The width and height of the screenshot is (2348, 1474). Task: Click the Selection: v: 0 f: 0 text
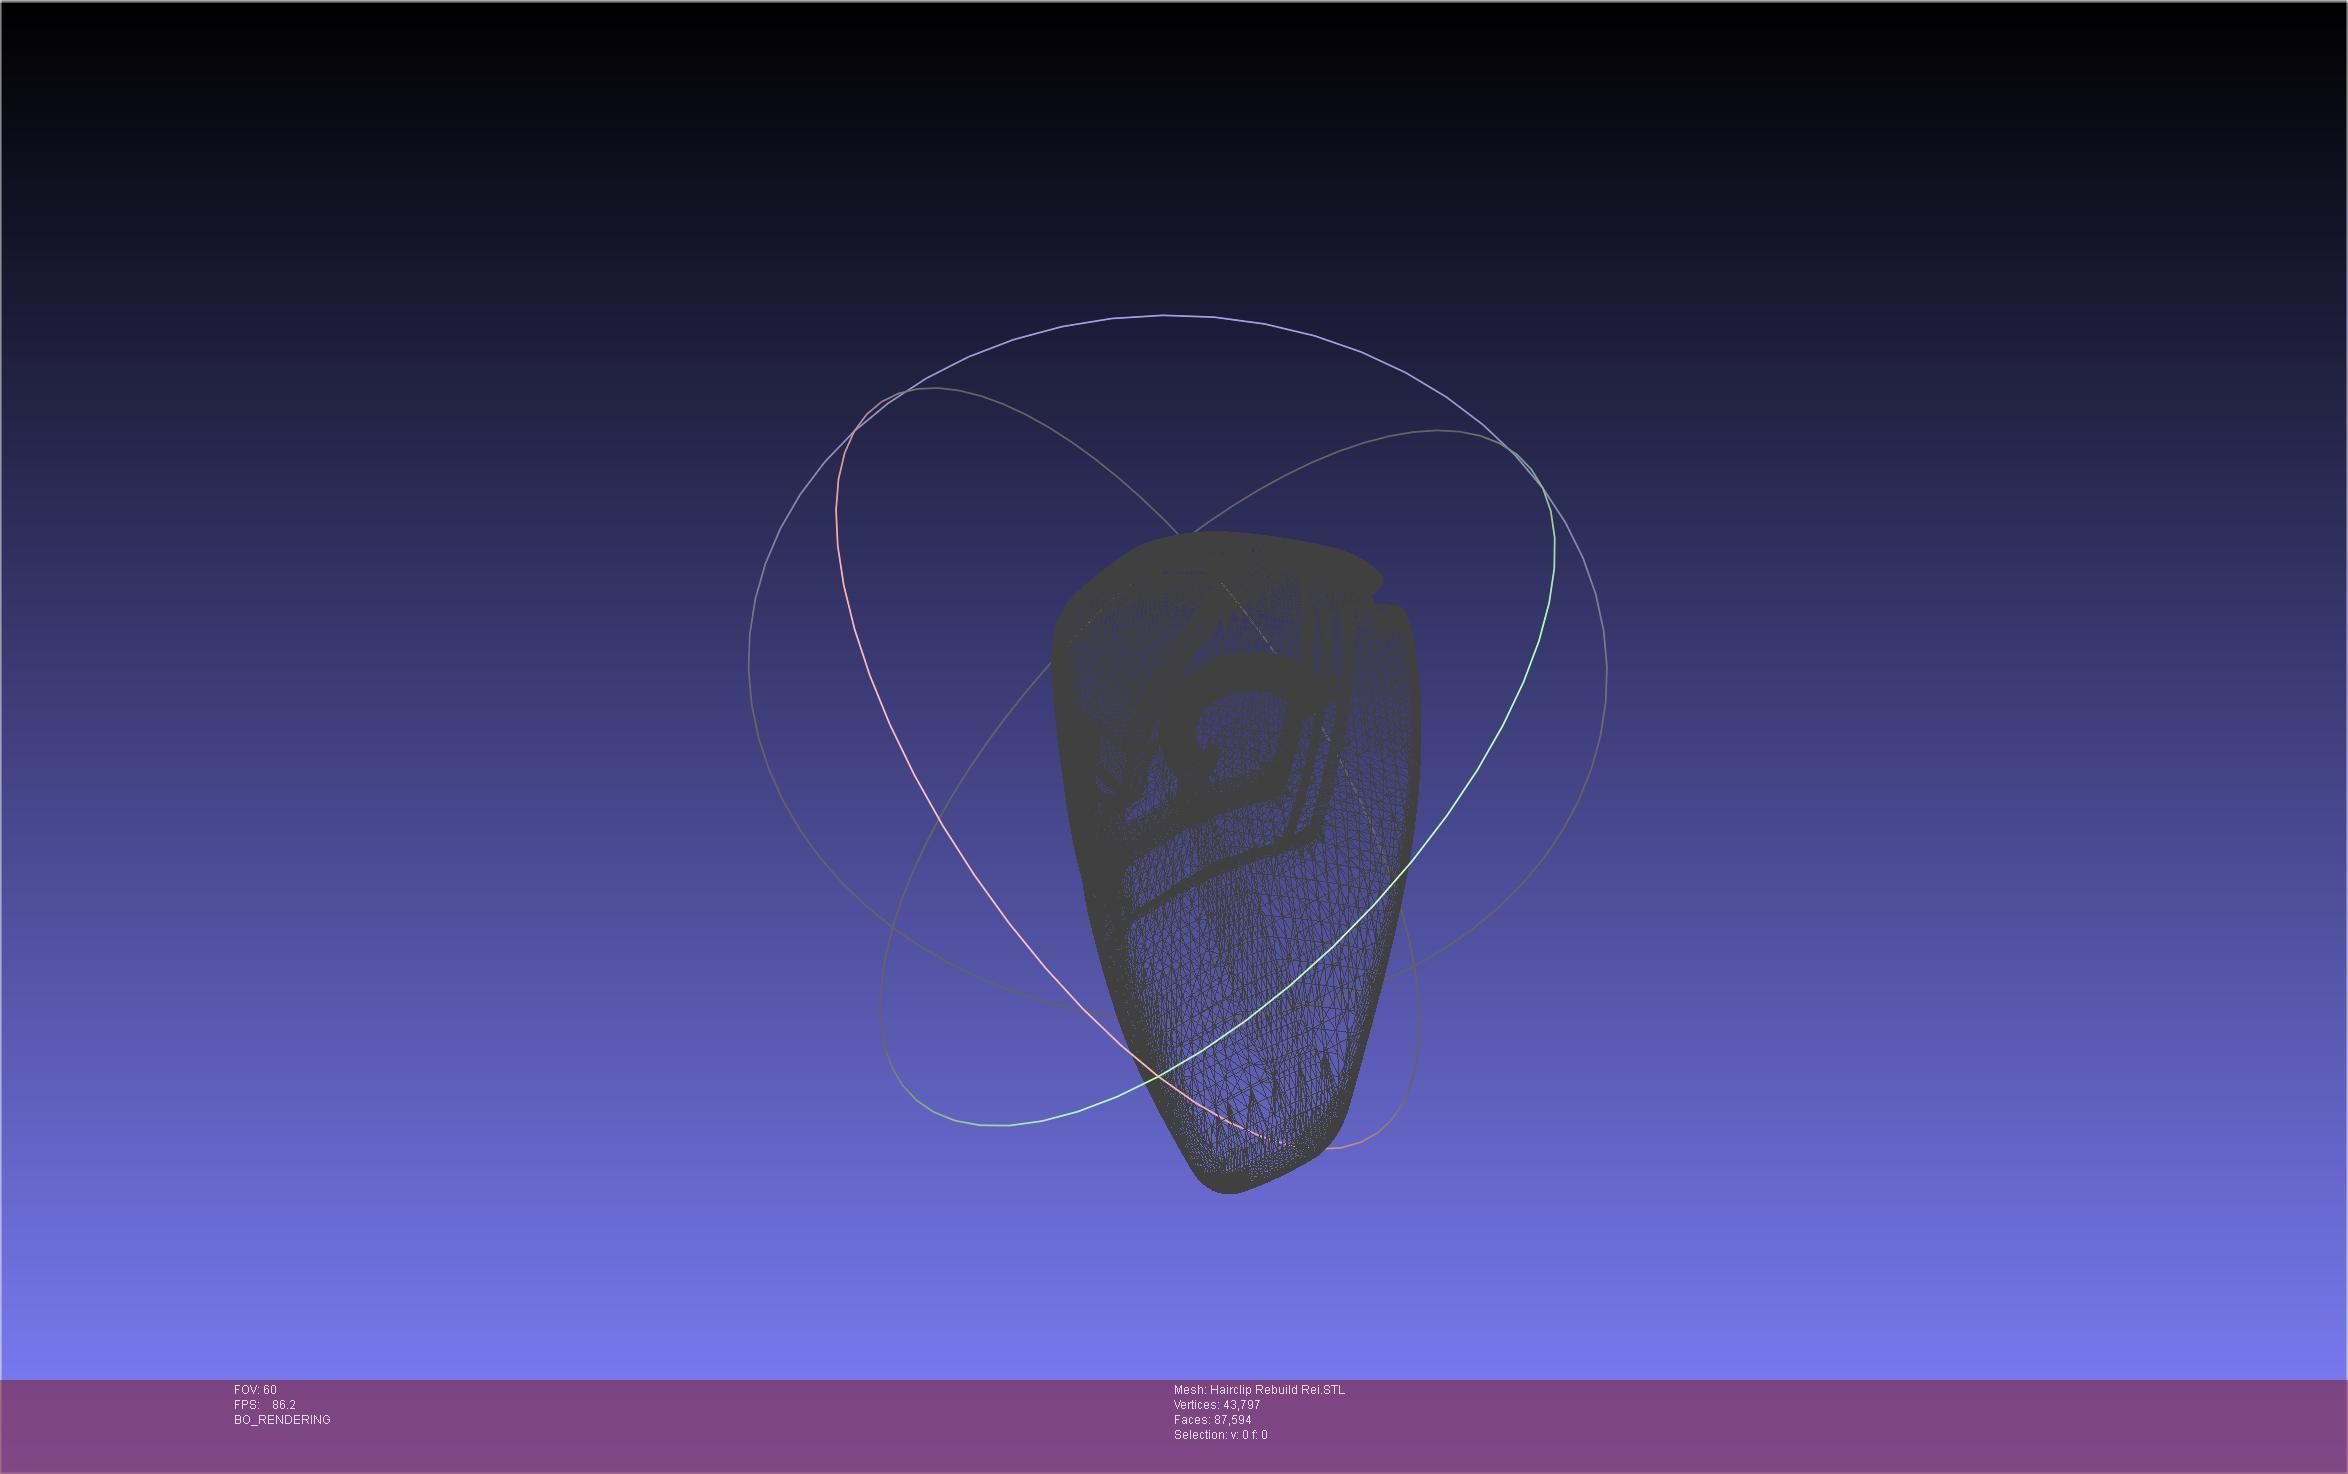1220,1435
